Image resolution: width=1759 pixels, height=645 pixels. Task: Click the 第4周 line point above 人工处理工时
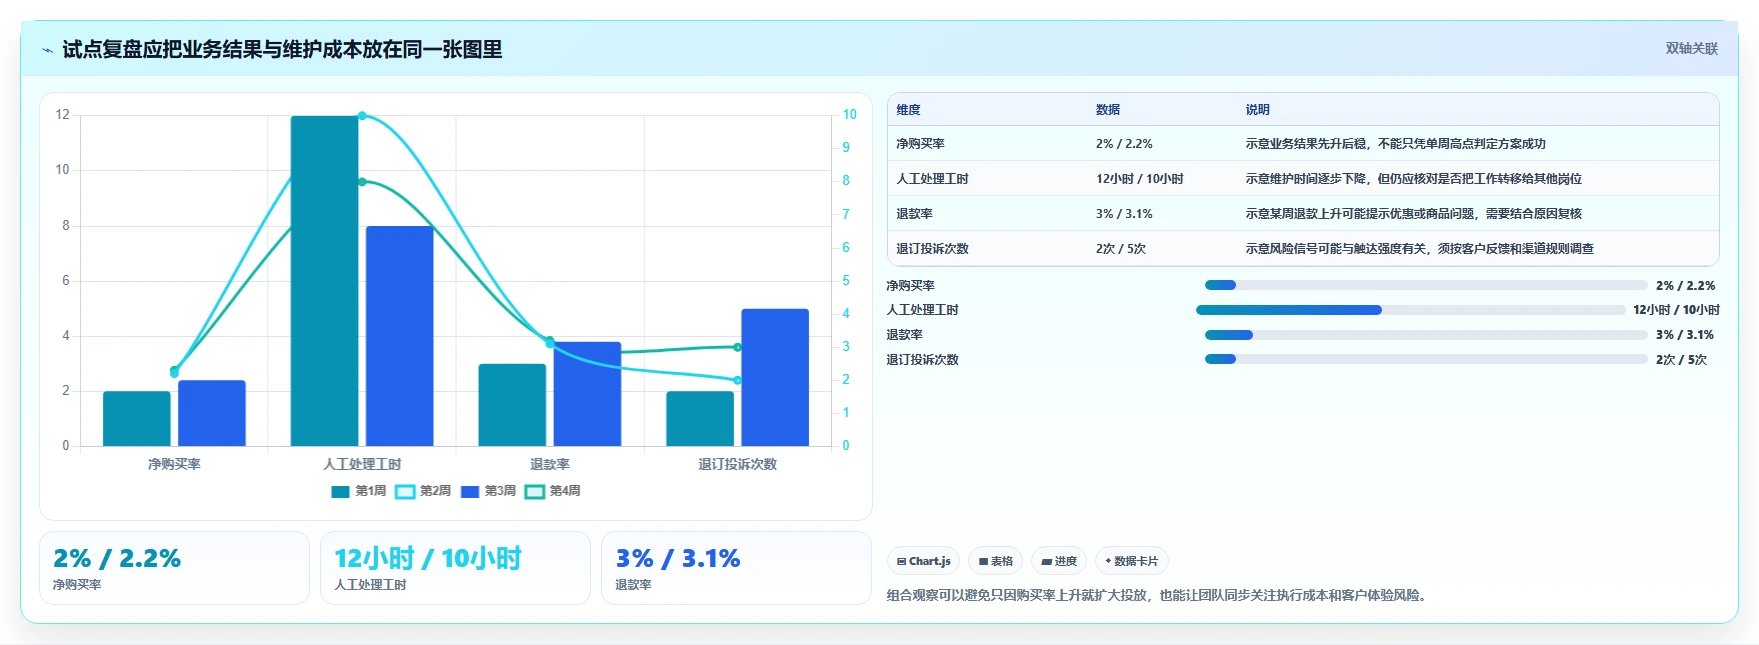pos(362,181)
